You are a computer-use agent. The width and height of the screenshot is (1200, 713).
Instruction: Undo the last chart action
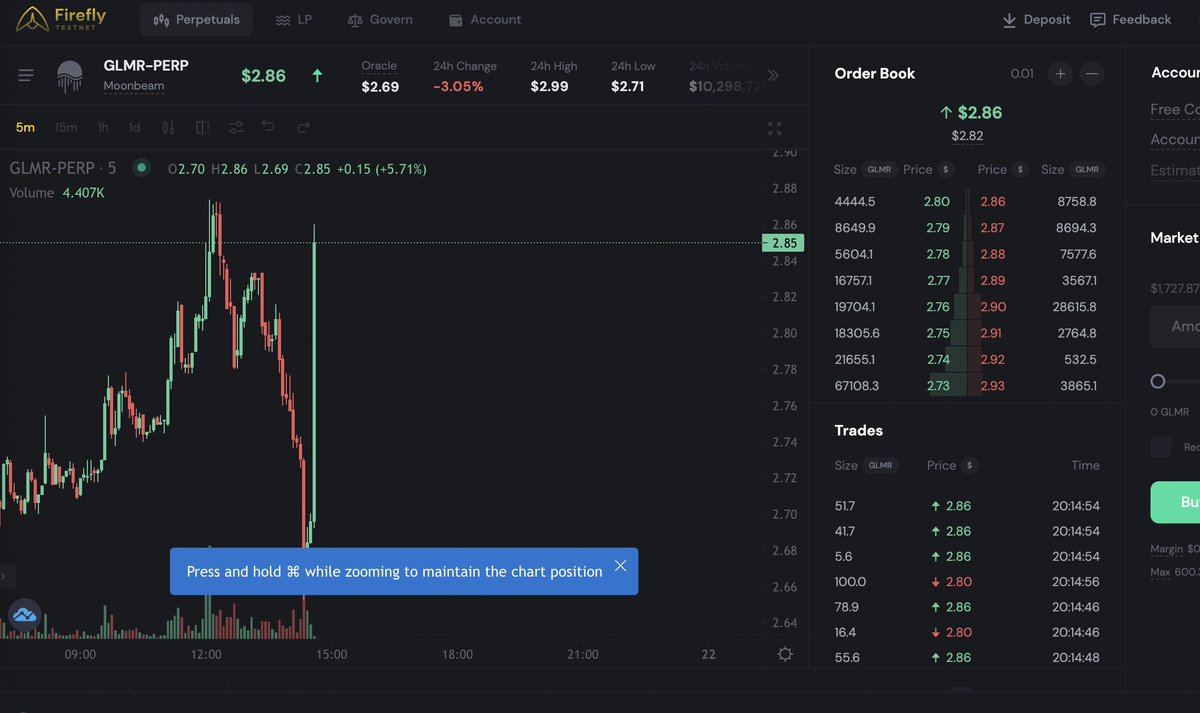268,127
